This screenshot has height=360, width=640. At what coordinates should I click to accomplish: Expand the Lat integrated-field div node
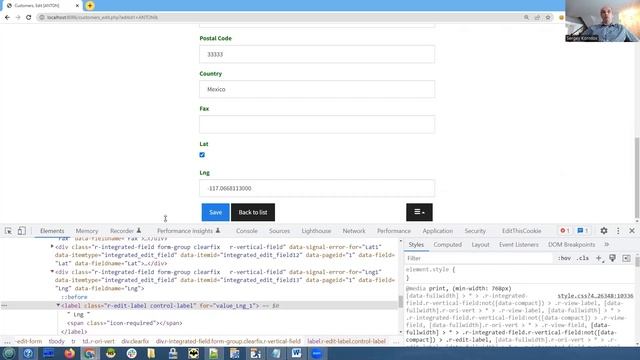tap(52, 247)
